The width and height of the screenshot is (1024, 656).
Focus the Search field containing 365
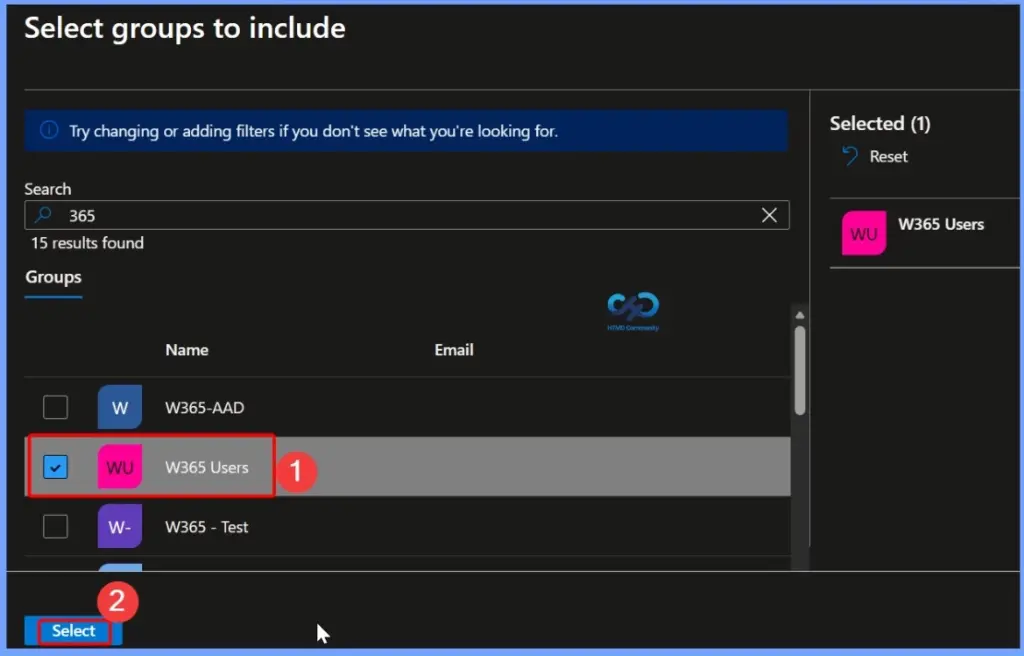(x=407, y=215)
